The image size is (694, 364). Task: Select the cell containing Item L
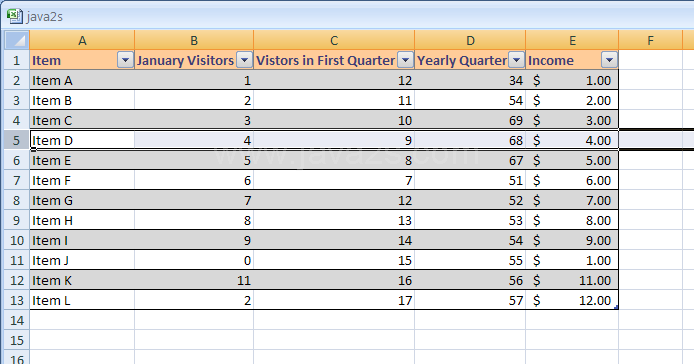click(x=82, y=300)
